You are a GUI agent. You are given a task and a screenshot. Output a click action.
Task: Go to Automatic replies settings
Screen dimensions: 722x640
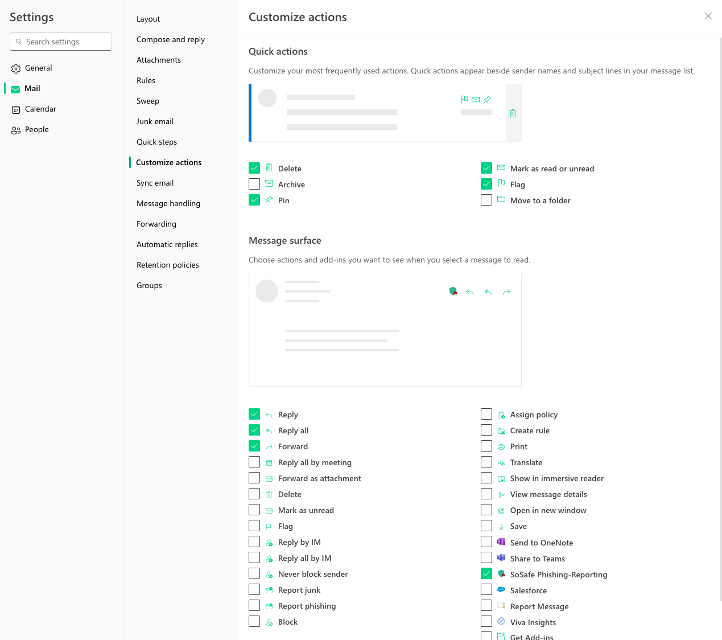tap(167, 244)
